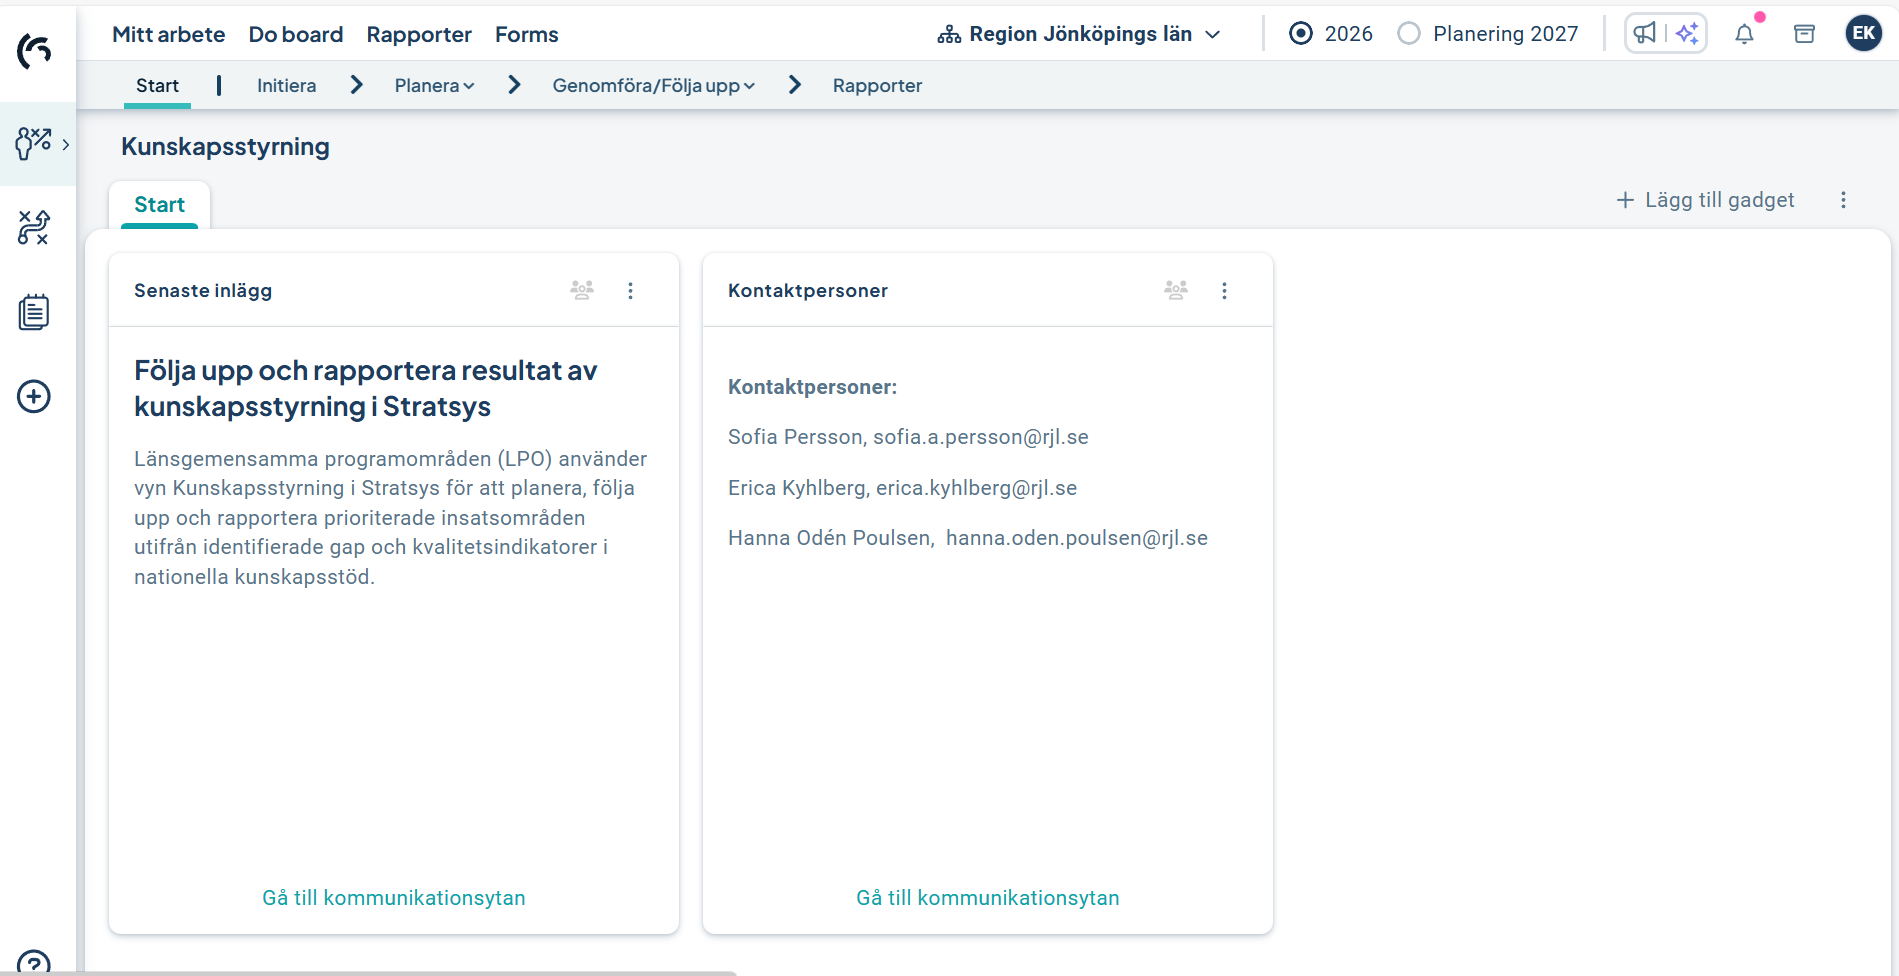Click the megaphone announcements icon
1899x976 pixels.
click(x=1646, y=33)
